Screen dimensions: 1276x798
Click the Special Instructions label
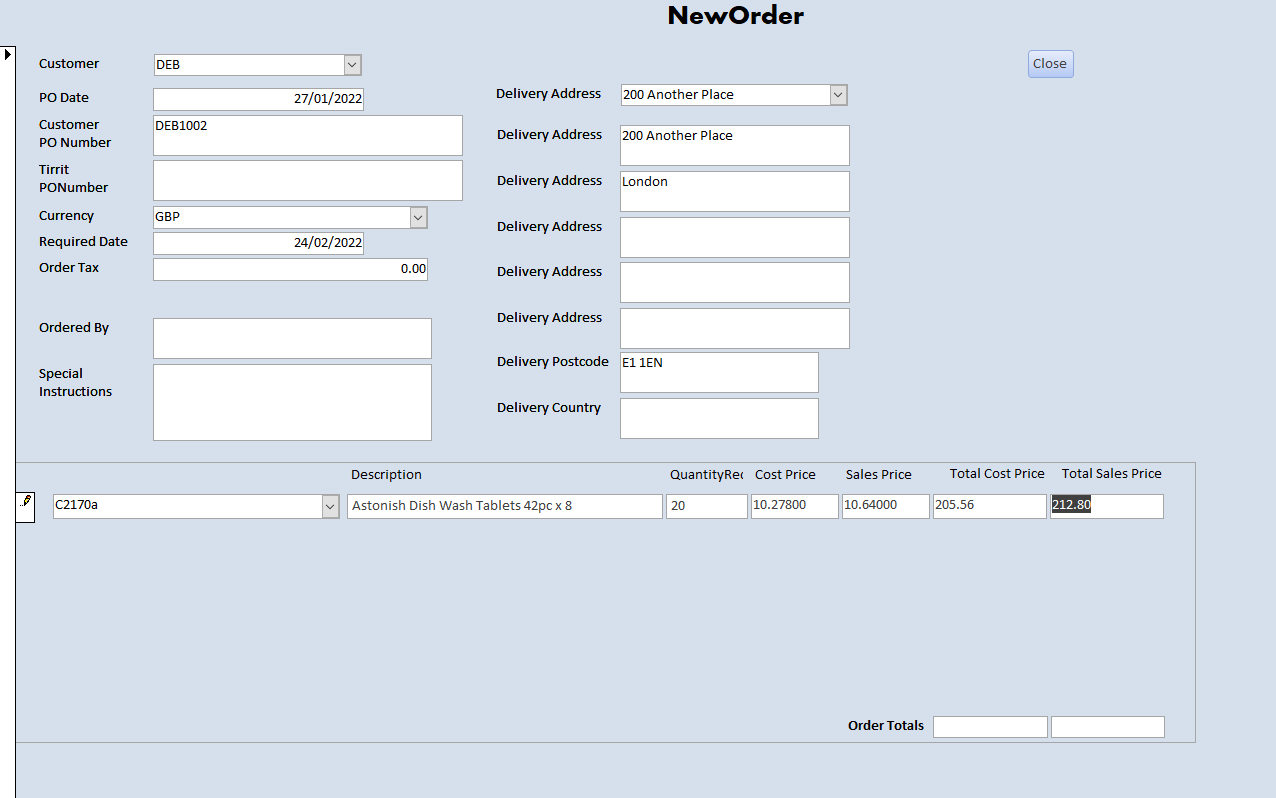(76, 383)
